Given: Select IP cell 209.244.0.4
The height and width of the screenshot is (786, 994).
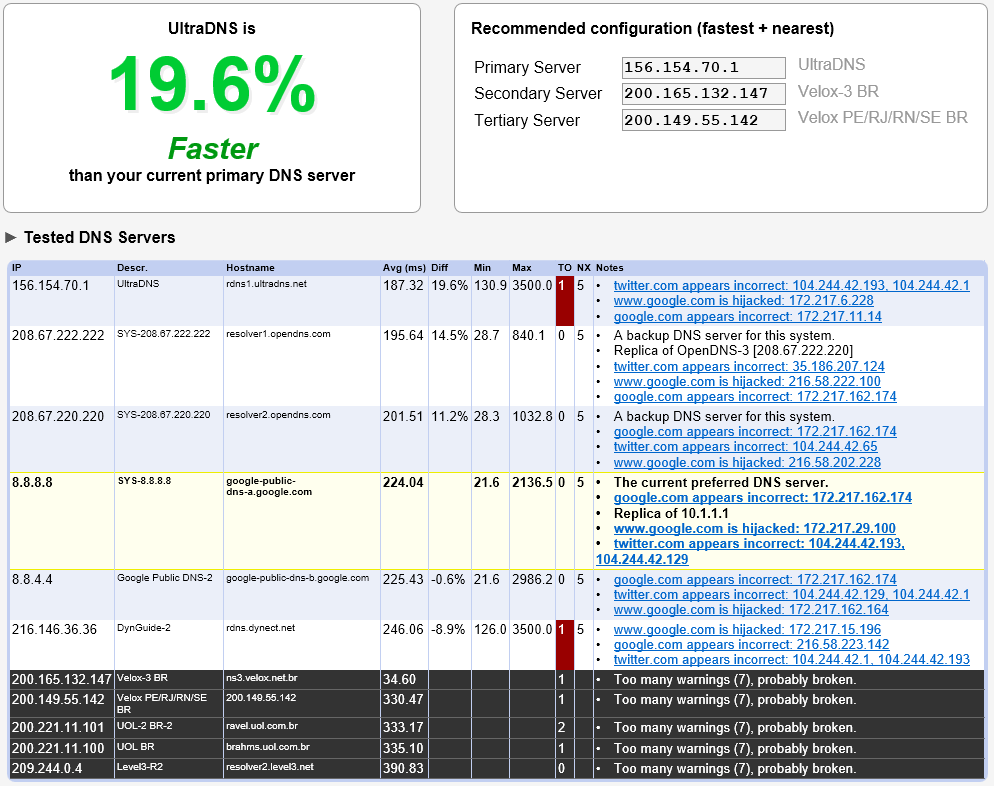Looking at the screenshot, I should click(46, 769).
